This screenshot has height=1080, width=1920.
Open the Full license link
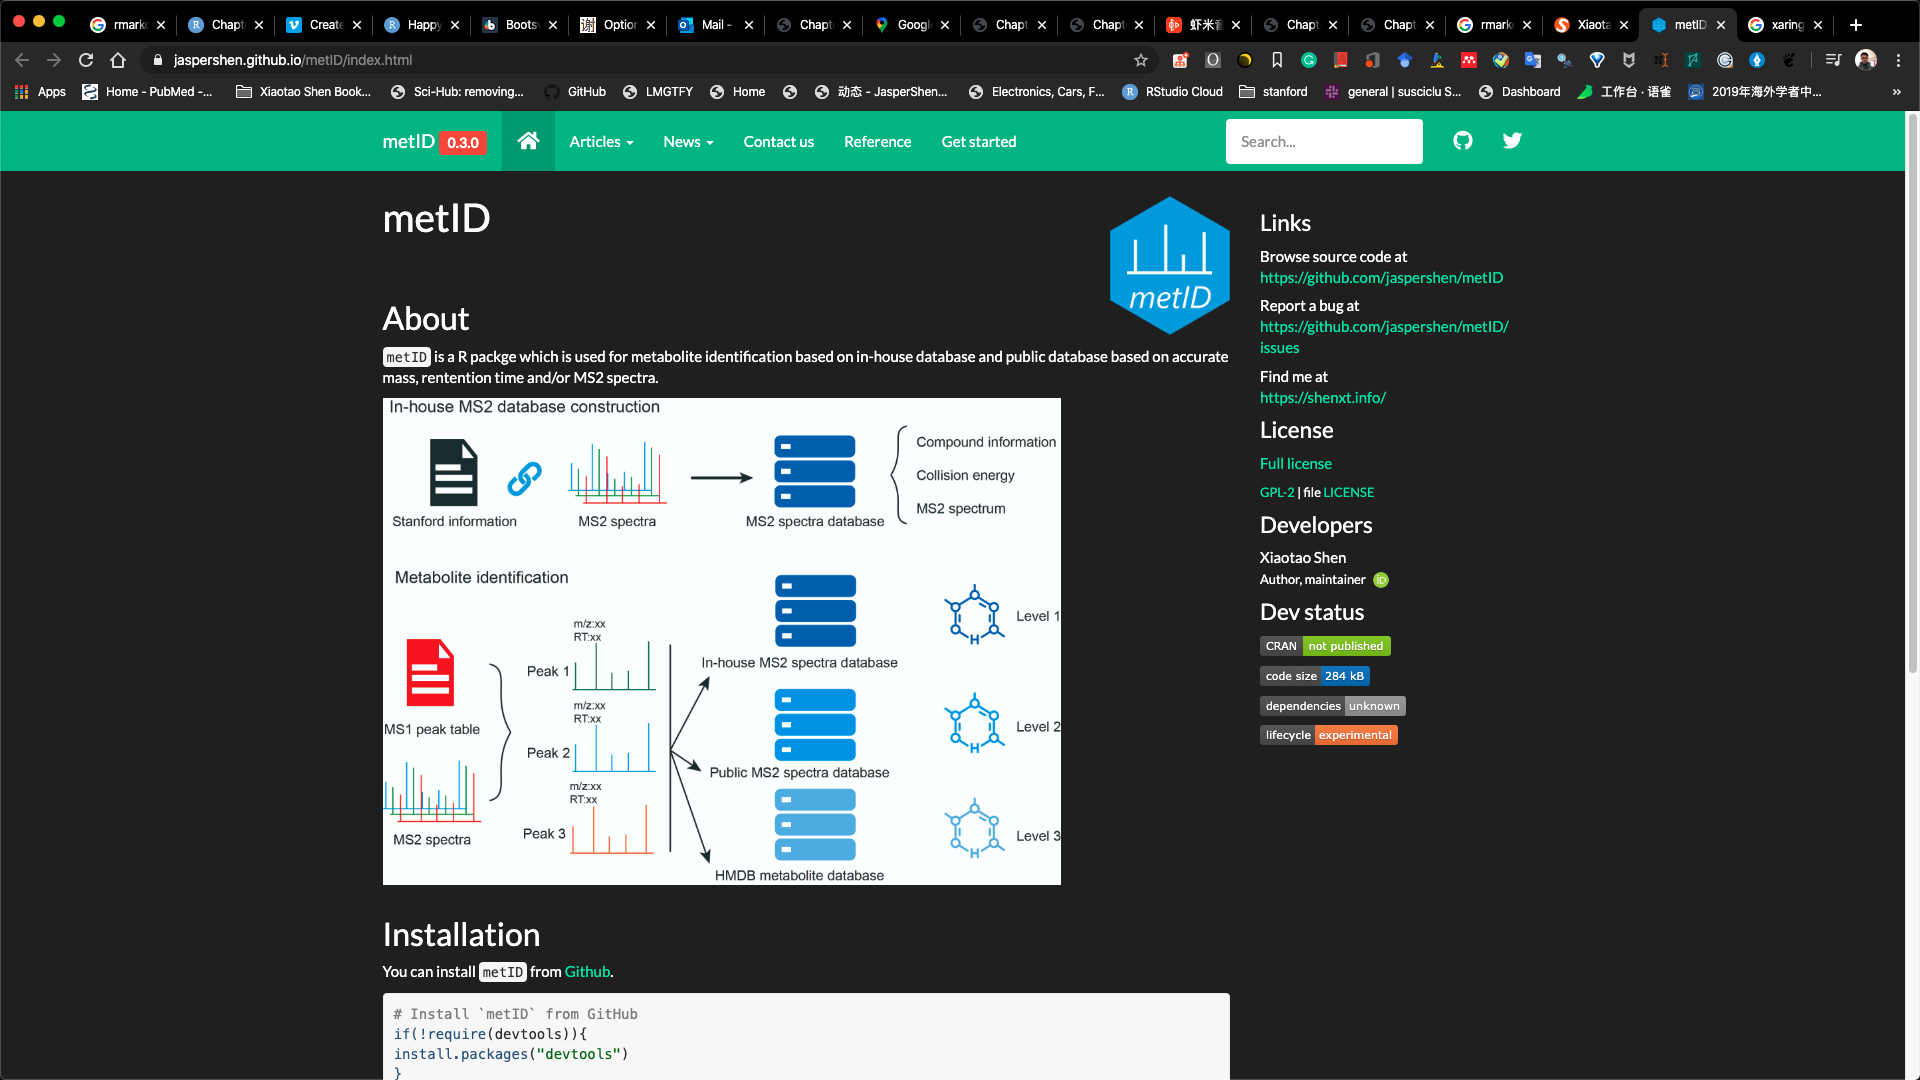[1295, 463]
